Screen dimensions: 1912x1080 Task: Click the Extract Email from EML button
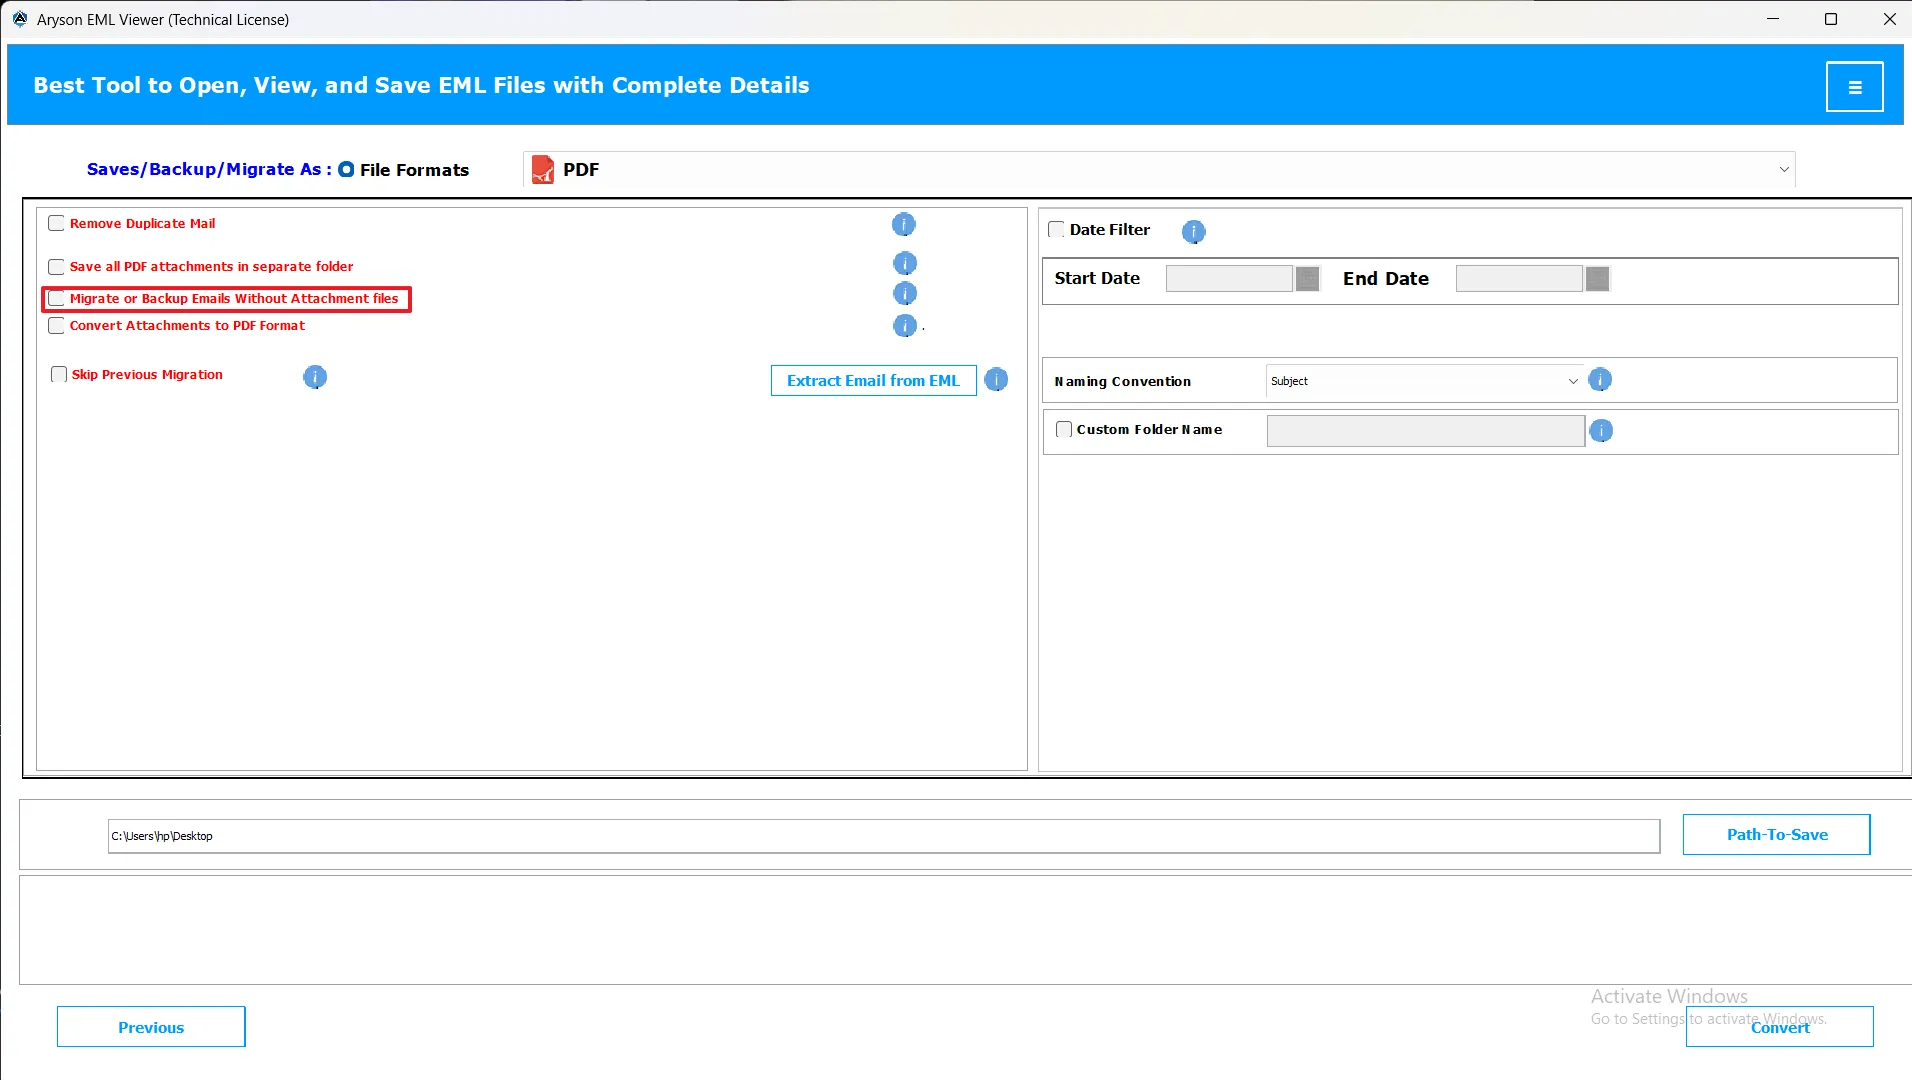click(x=873, y=381)
